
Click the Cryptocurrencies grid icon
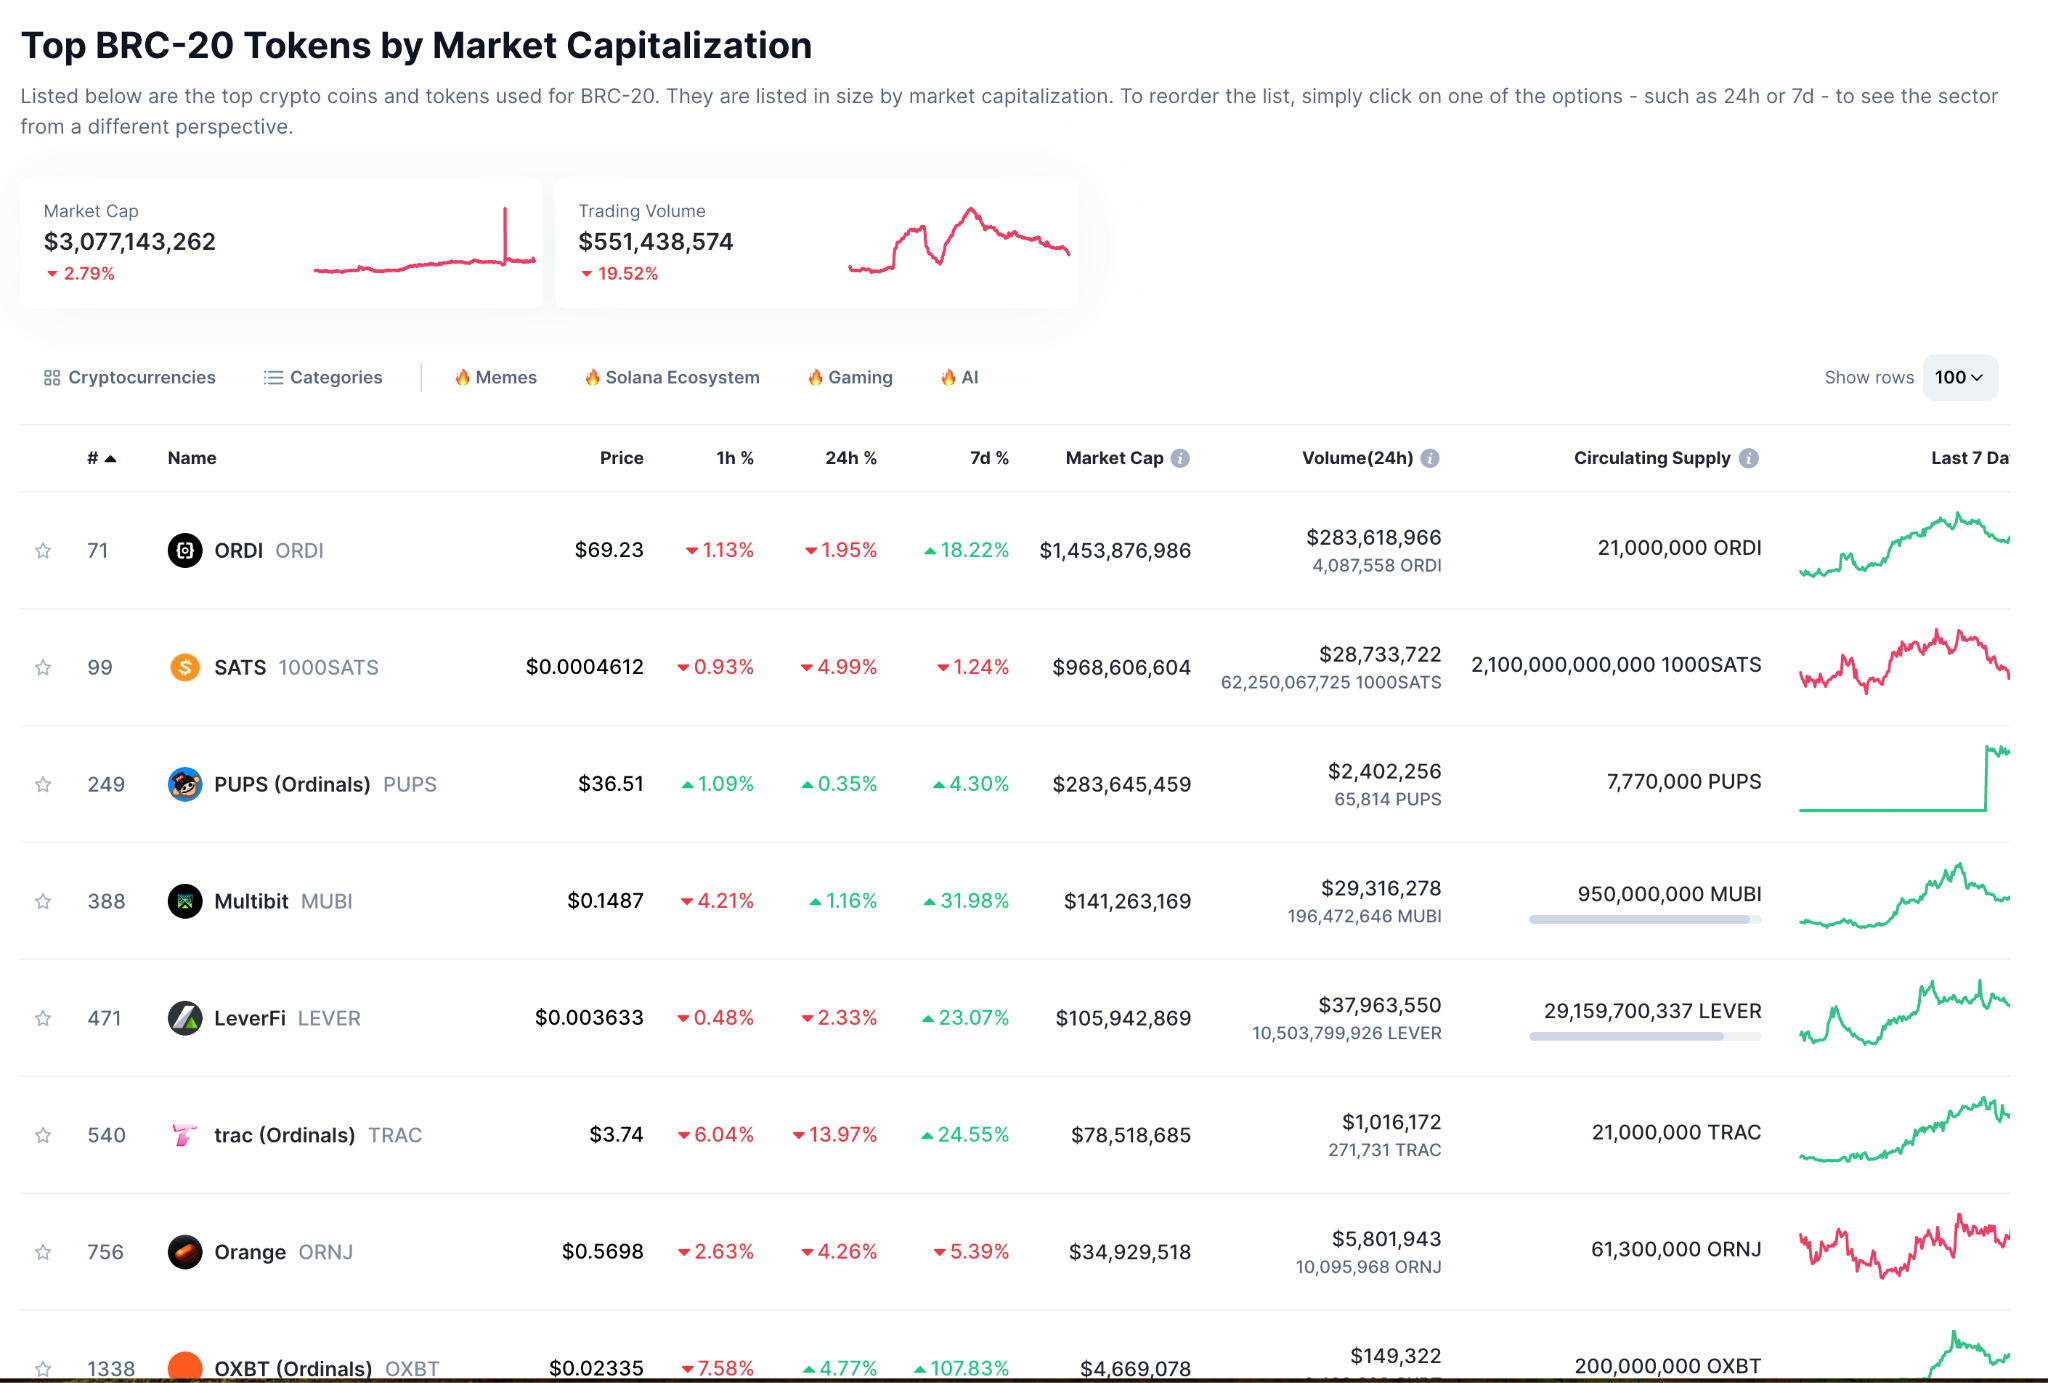(x=52, y=377)
